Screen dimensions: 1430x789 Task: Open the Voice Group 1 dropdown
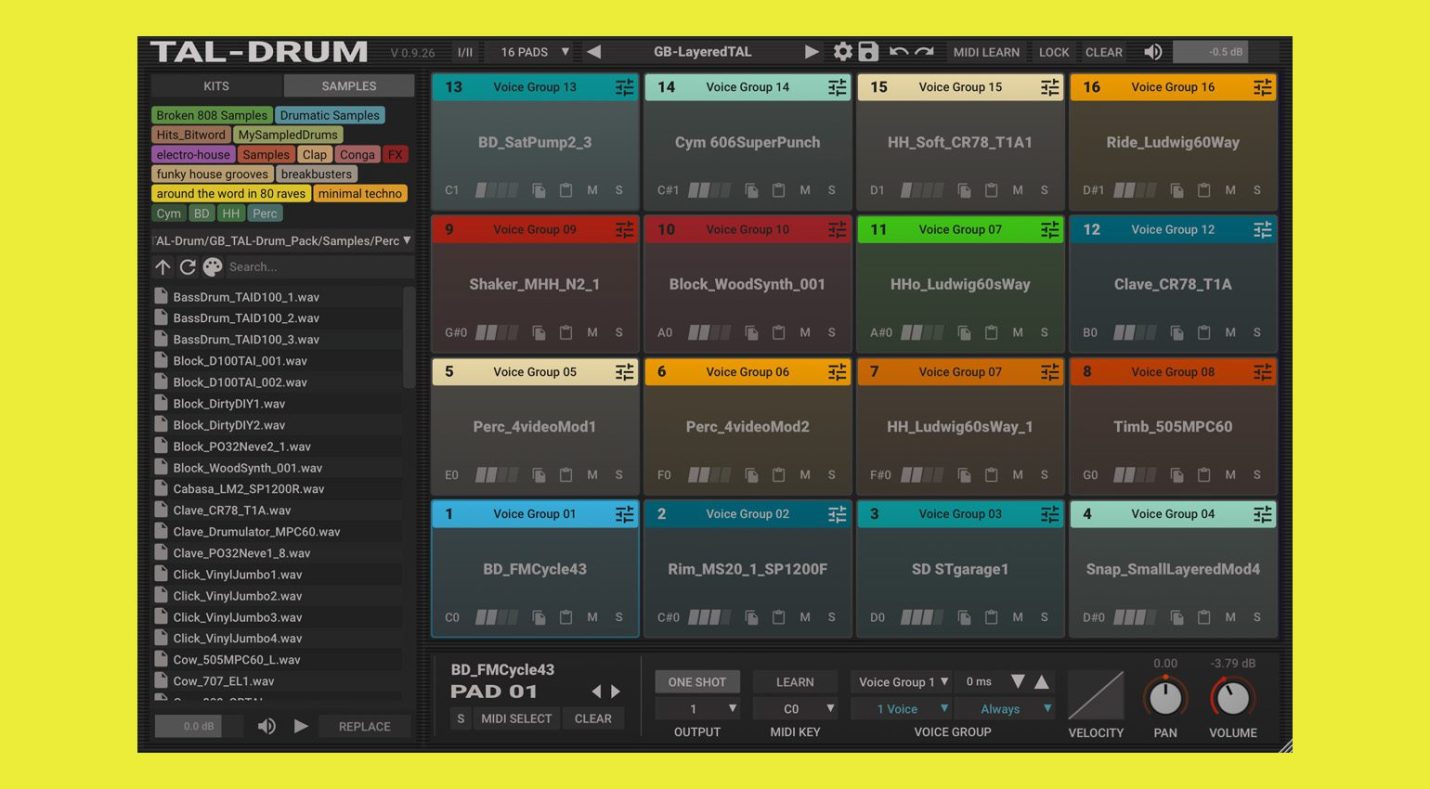tap(900, 681)
